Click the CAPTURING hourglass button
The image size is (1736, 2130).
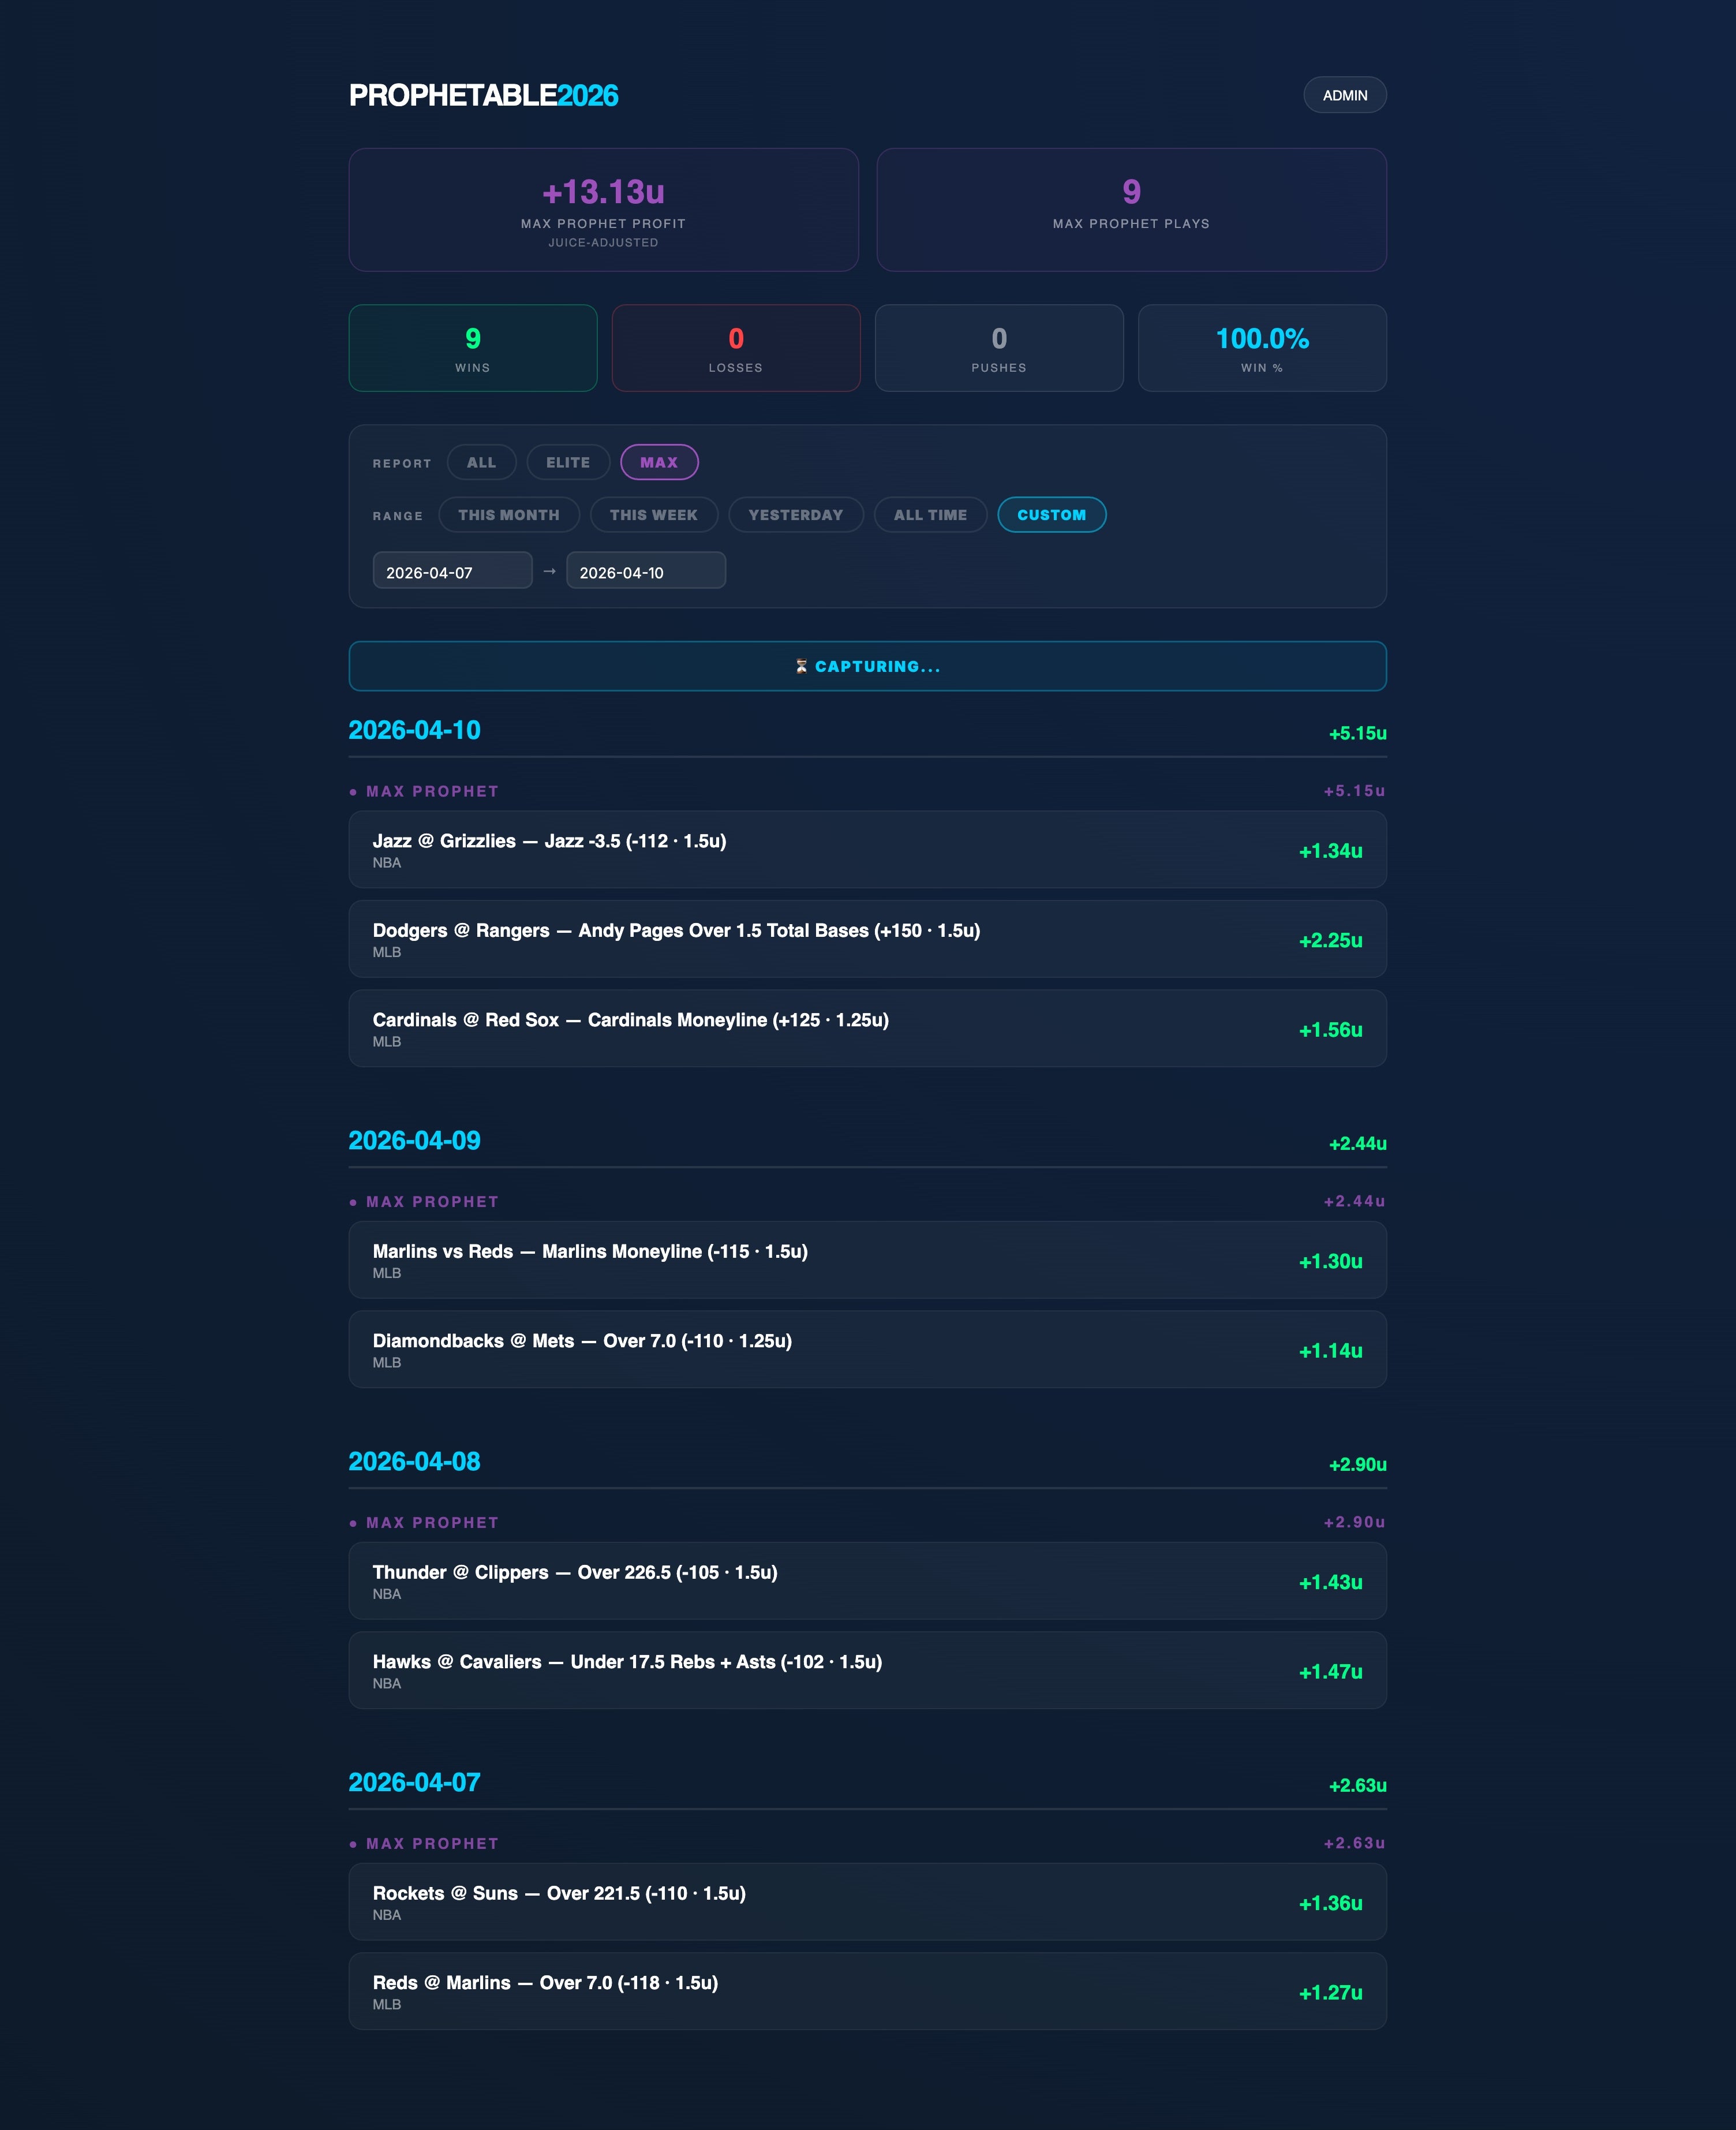[x=867, y=666]
